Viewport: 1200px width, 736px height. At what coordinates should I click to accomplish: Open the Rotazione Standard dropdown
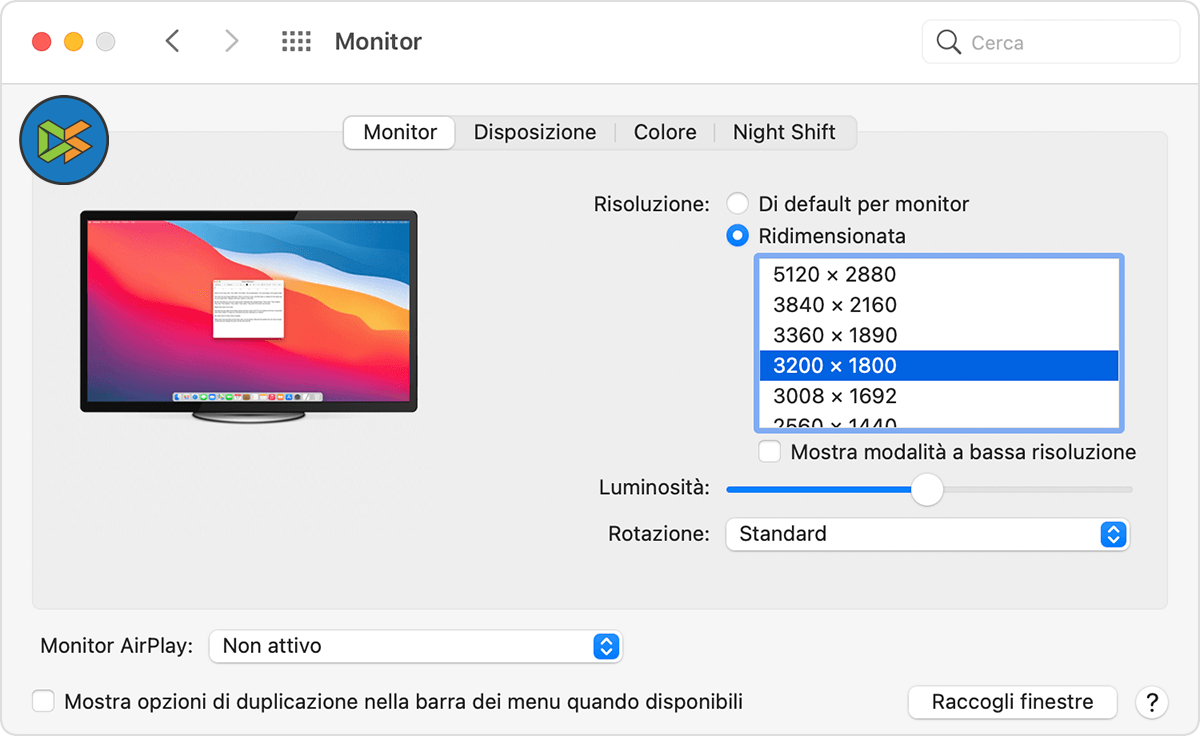(927, 534)
